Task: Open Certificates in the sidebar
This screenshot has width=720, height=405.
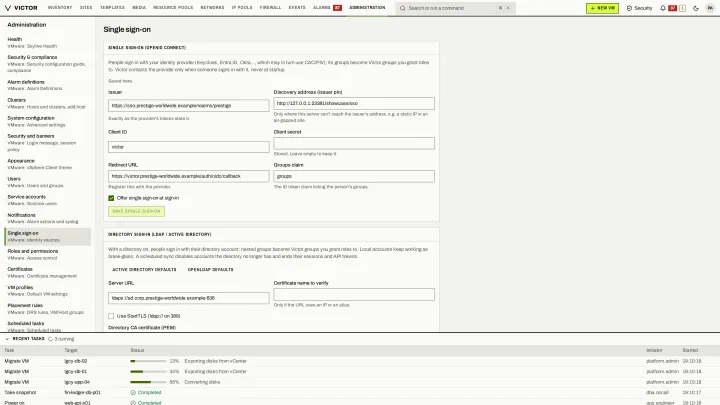Action: click(x=47, y=272)
